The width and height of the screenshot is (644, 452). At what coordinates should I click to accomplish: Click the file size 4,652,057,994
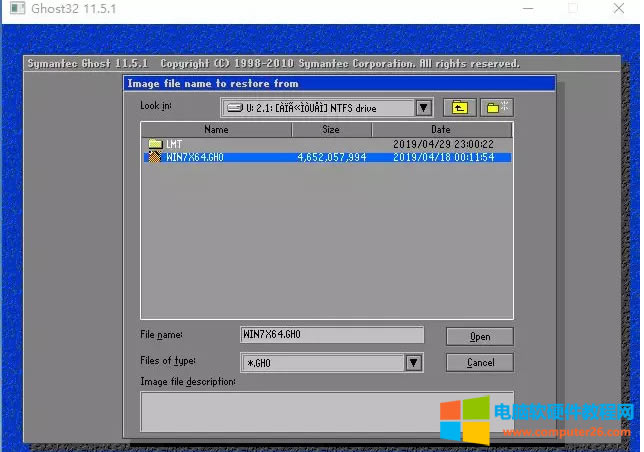[332, 157]
